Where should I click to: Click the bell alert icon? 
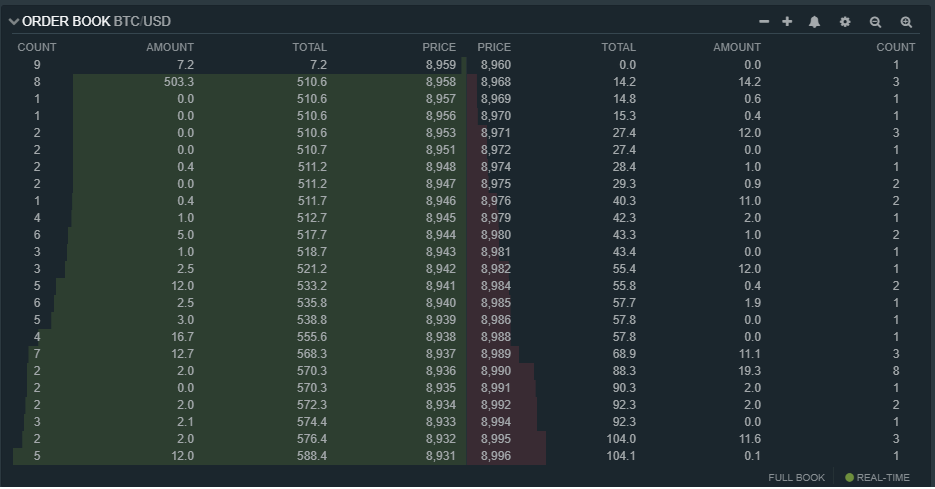coord(814,21)
